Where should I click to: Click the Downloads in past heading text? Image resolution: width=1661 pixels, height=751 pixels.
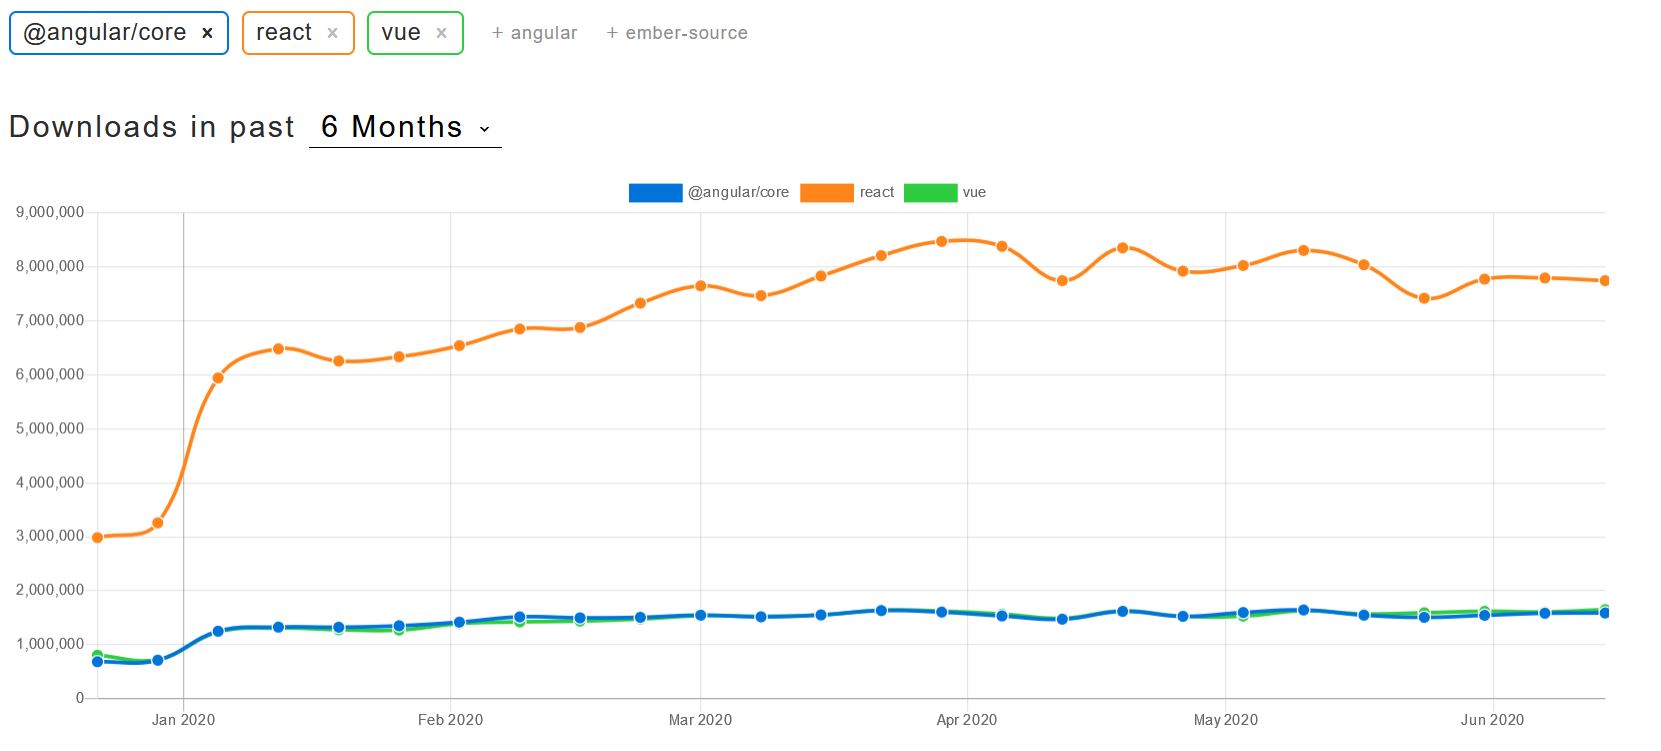[x=152, y=127]
